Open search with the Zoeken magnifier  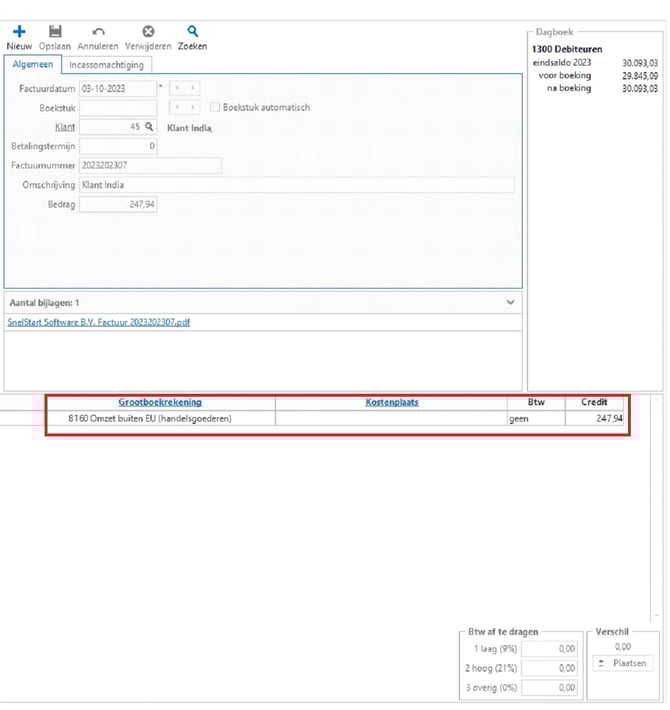click(193, 32)
